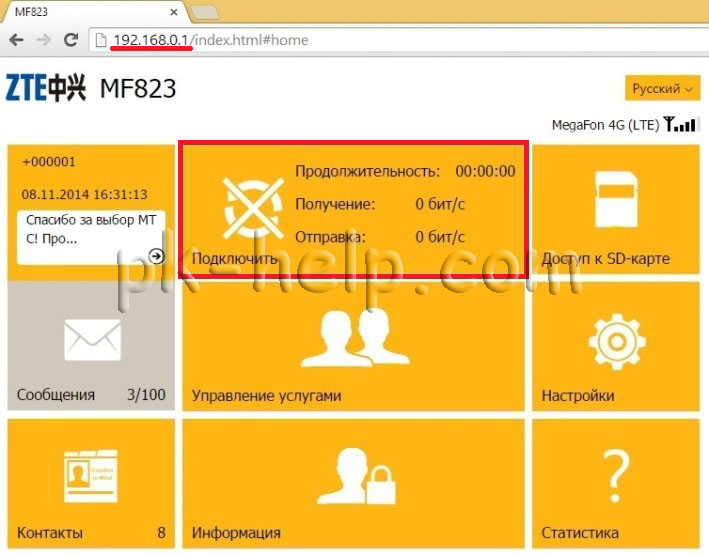
Task: Click the date 08.11.2014 16:31:13
Action: (85, 194)
